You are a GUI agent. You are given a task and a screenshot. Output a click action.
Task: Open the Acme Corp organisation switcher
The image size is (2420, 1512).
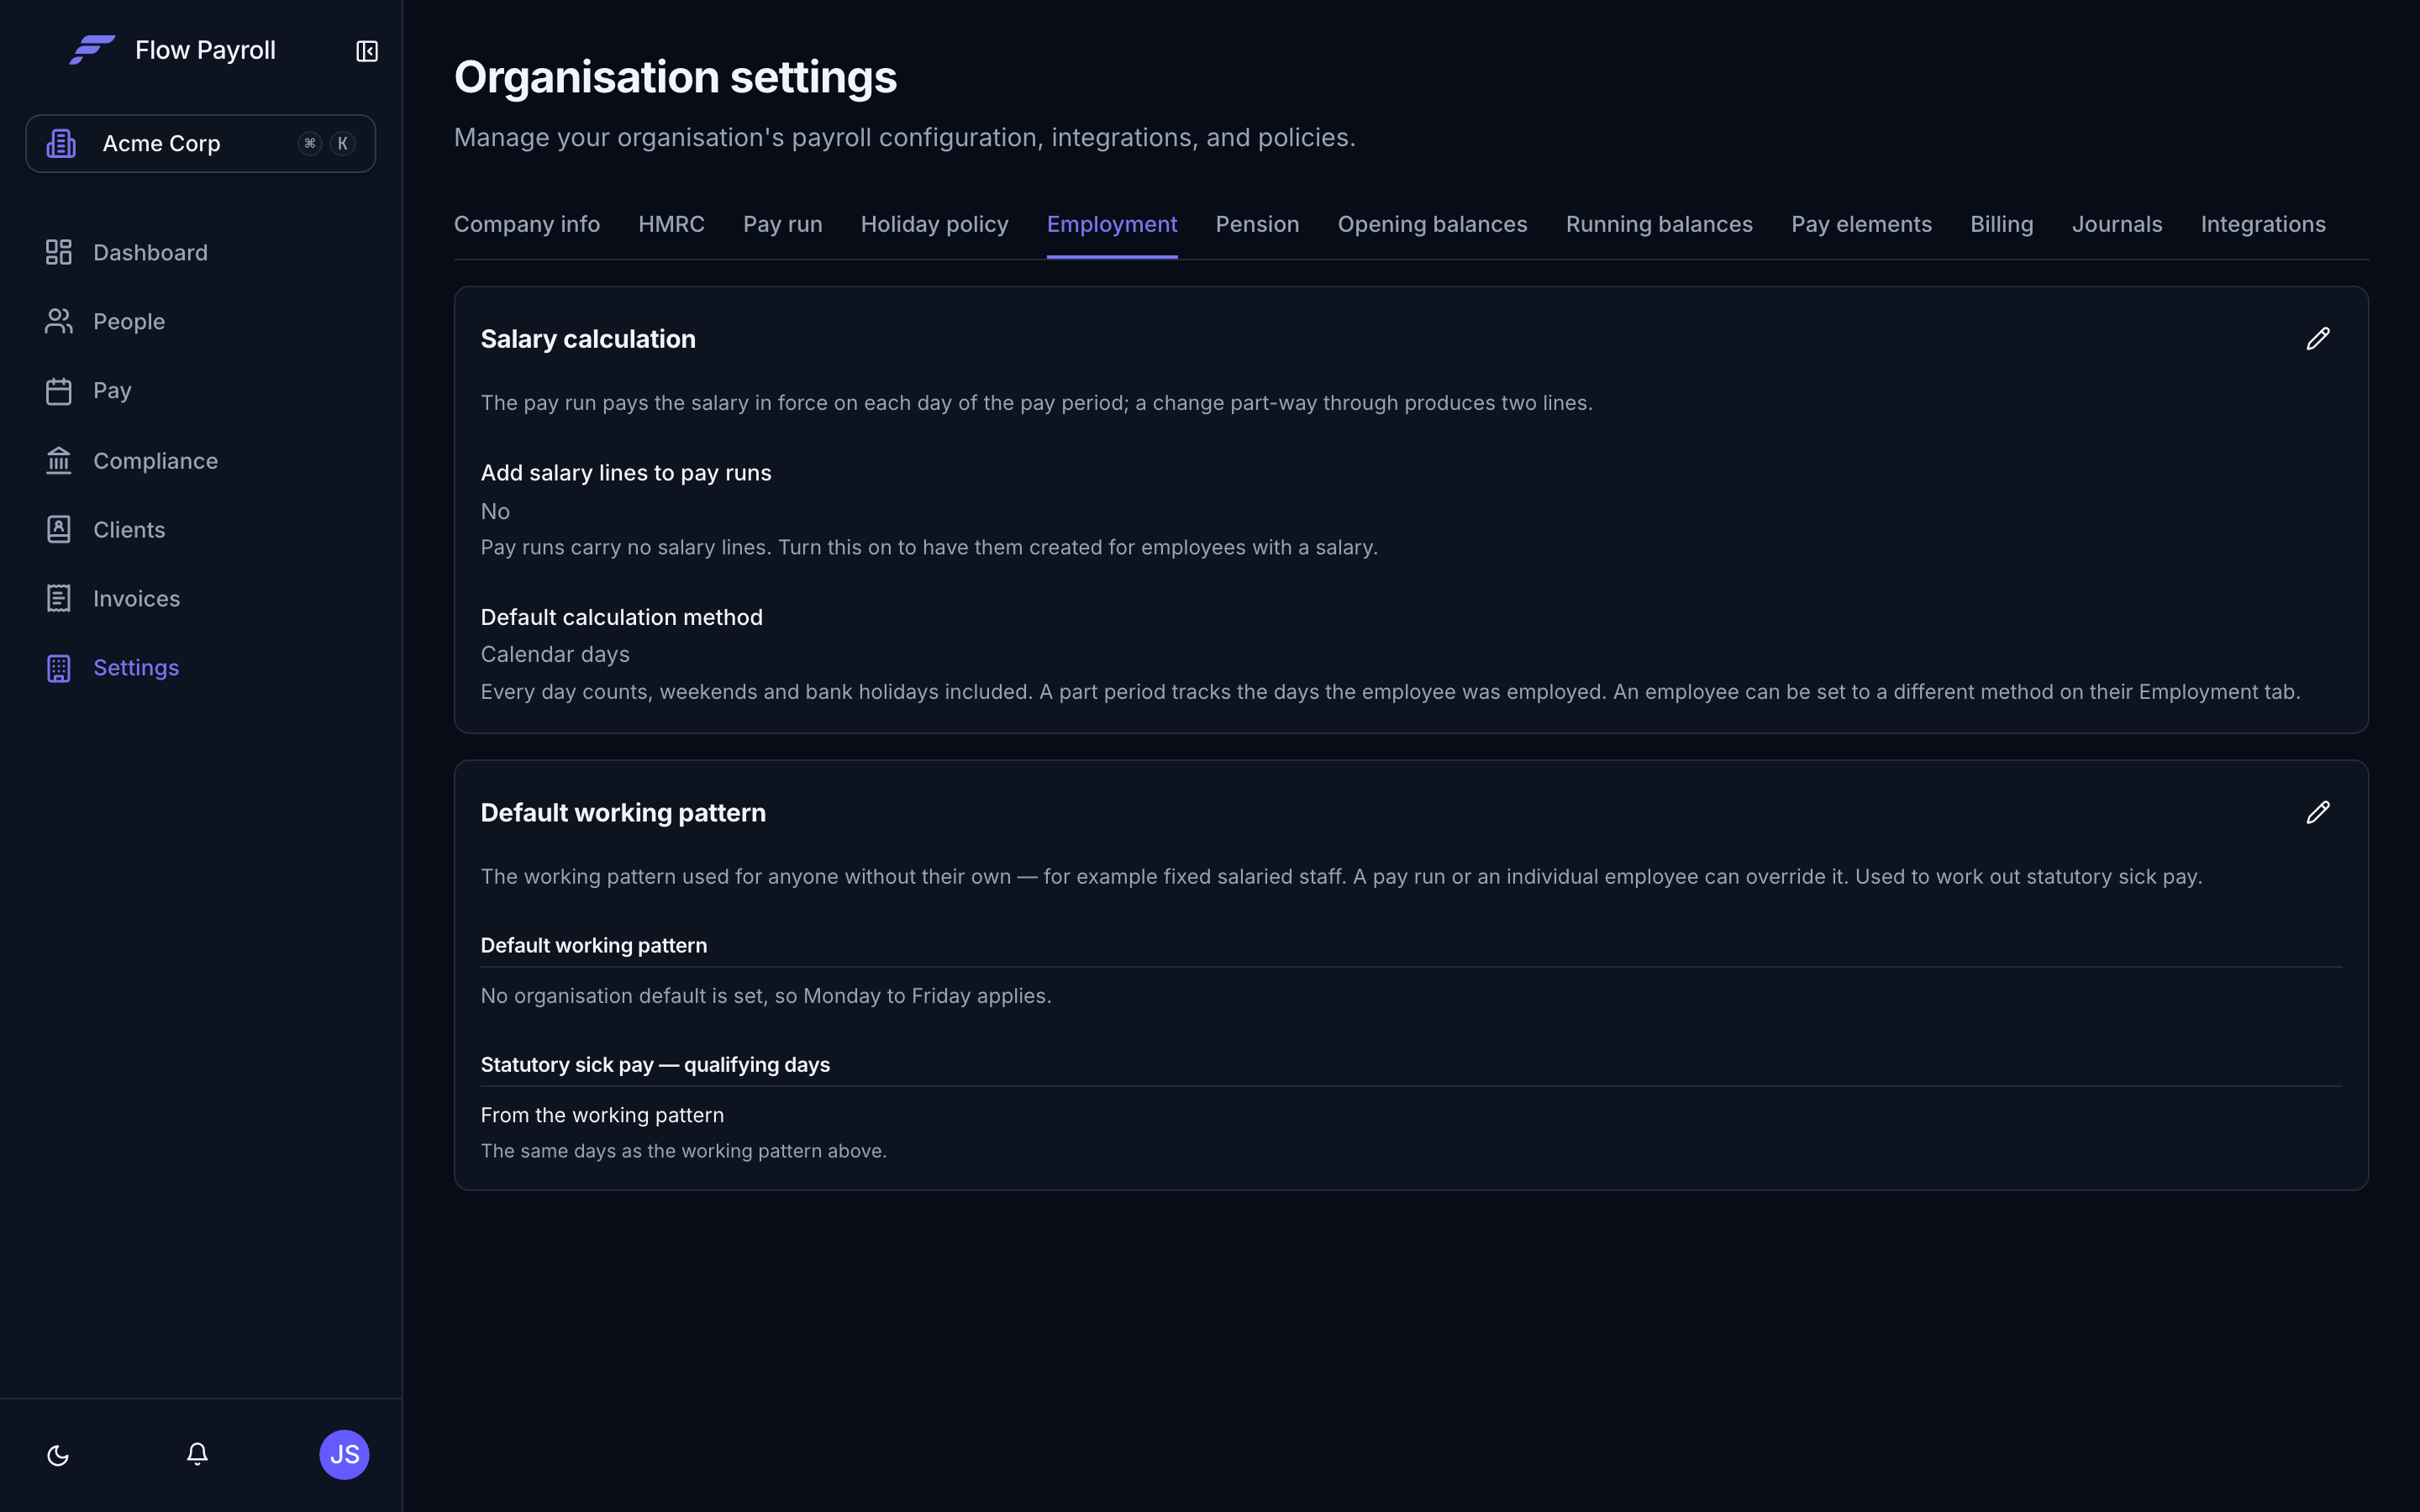[x=201, y=143]
